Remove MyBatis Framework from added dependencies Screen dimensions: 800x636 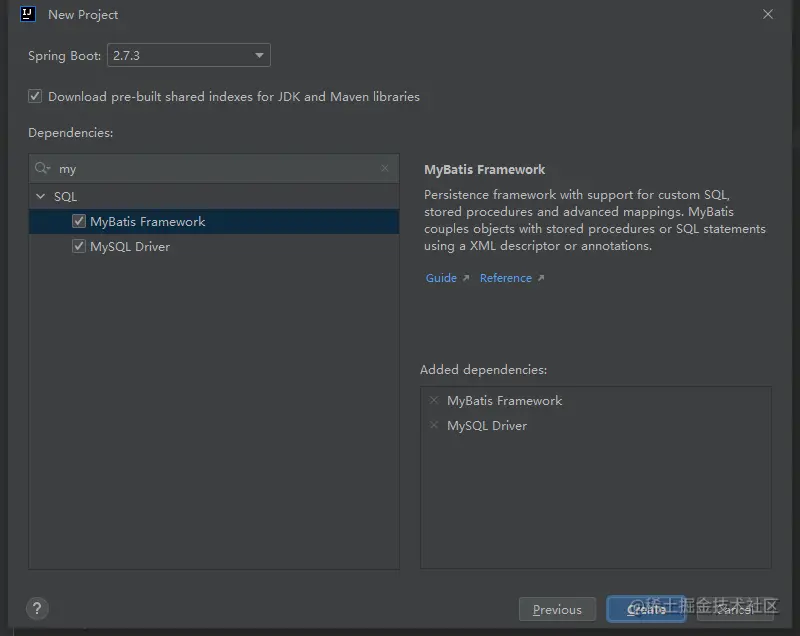point(434,400)
